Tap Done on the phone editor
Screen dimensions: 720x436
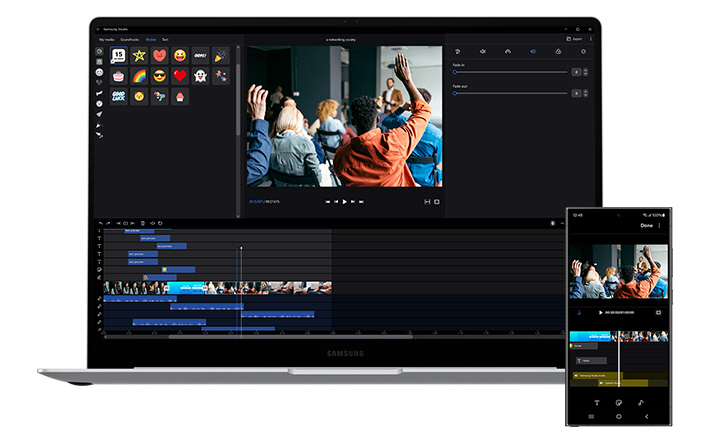pos(647,225)
